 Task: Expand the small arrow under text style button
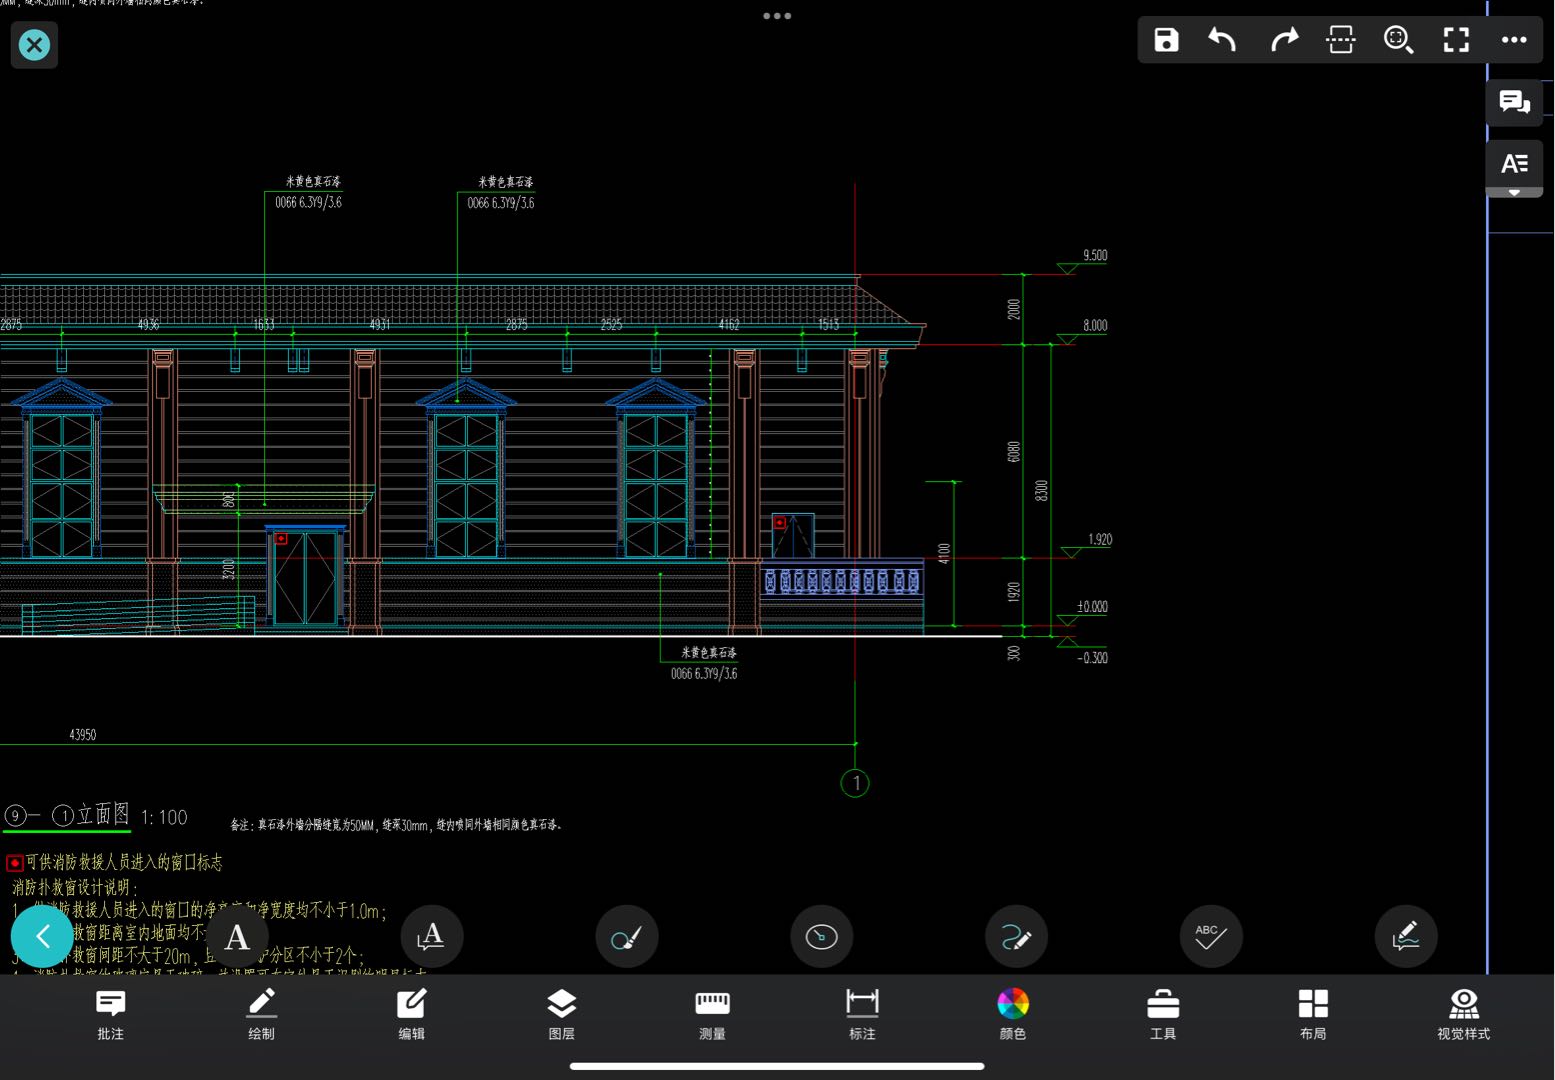point(1514,192)
